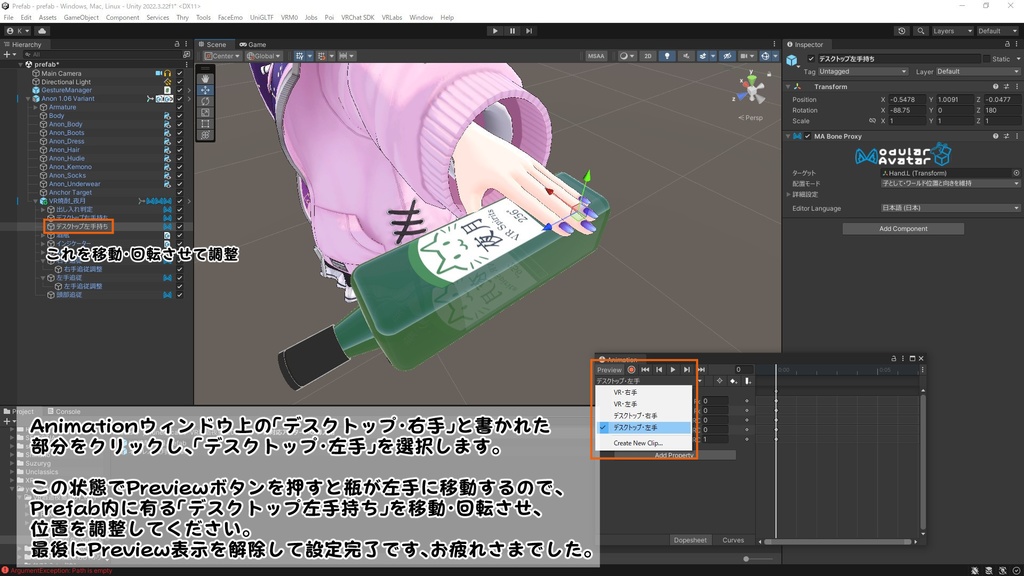Screen dimensions: 1024x576
Task: Select the Scale tool in Scene toolbar
Action: (x=206, y=112)
